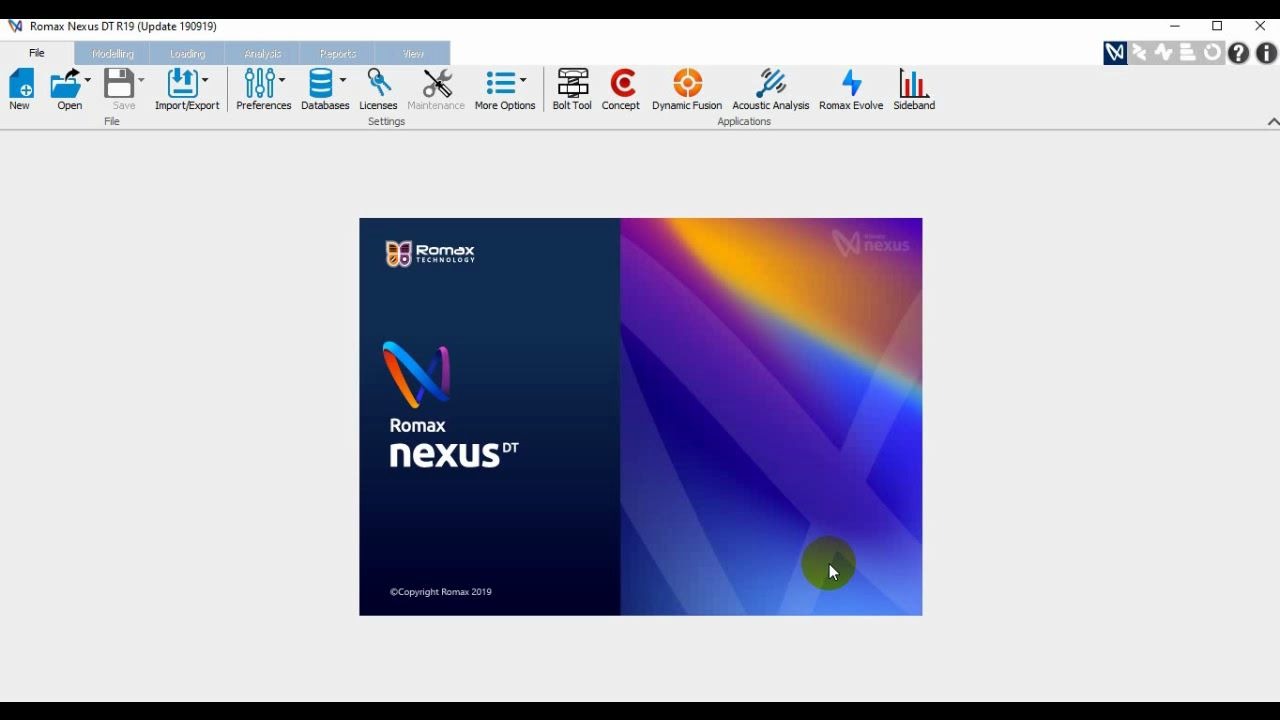Launch Acoustic Analysis application
This screenshot has height=720, width=1280.
[x=771, y=84]
